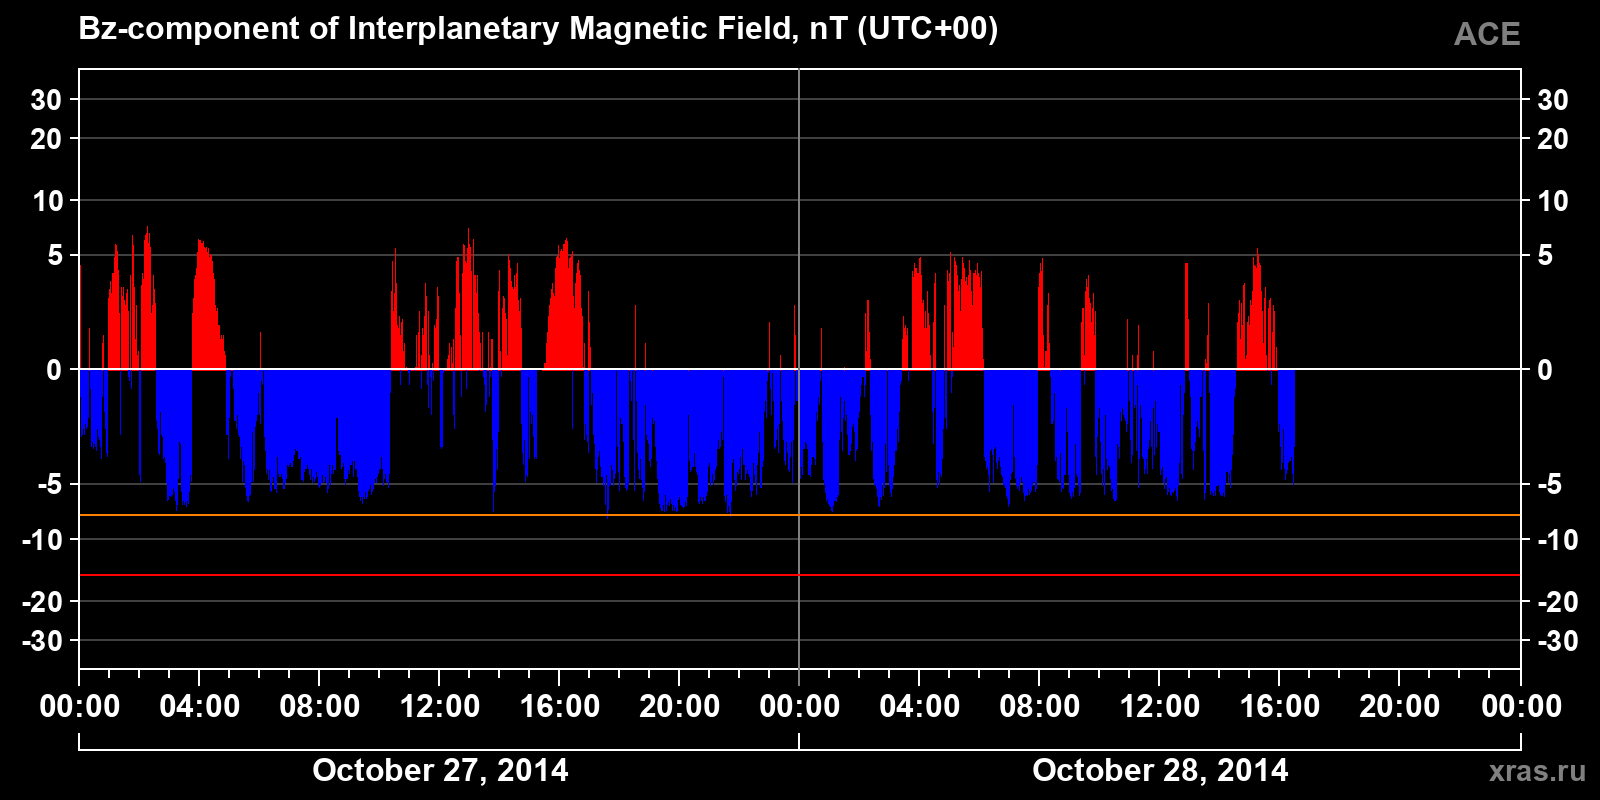The width and height of the screenshot is (1600, 800).
Task: Click the left axis value 30
Action: point(46,100)
